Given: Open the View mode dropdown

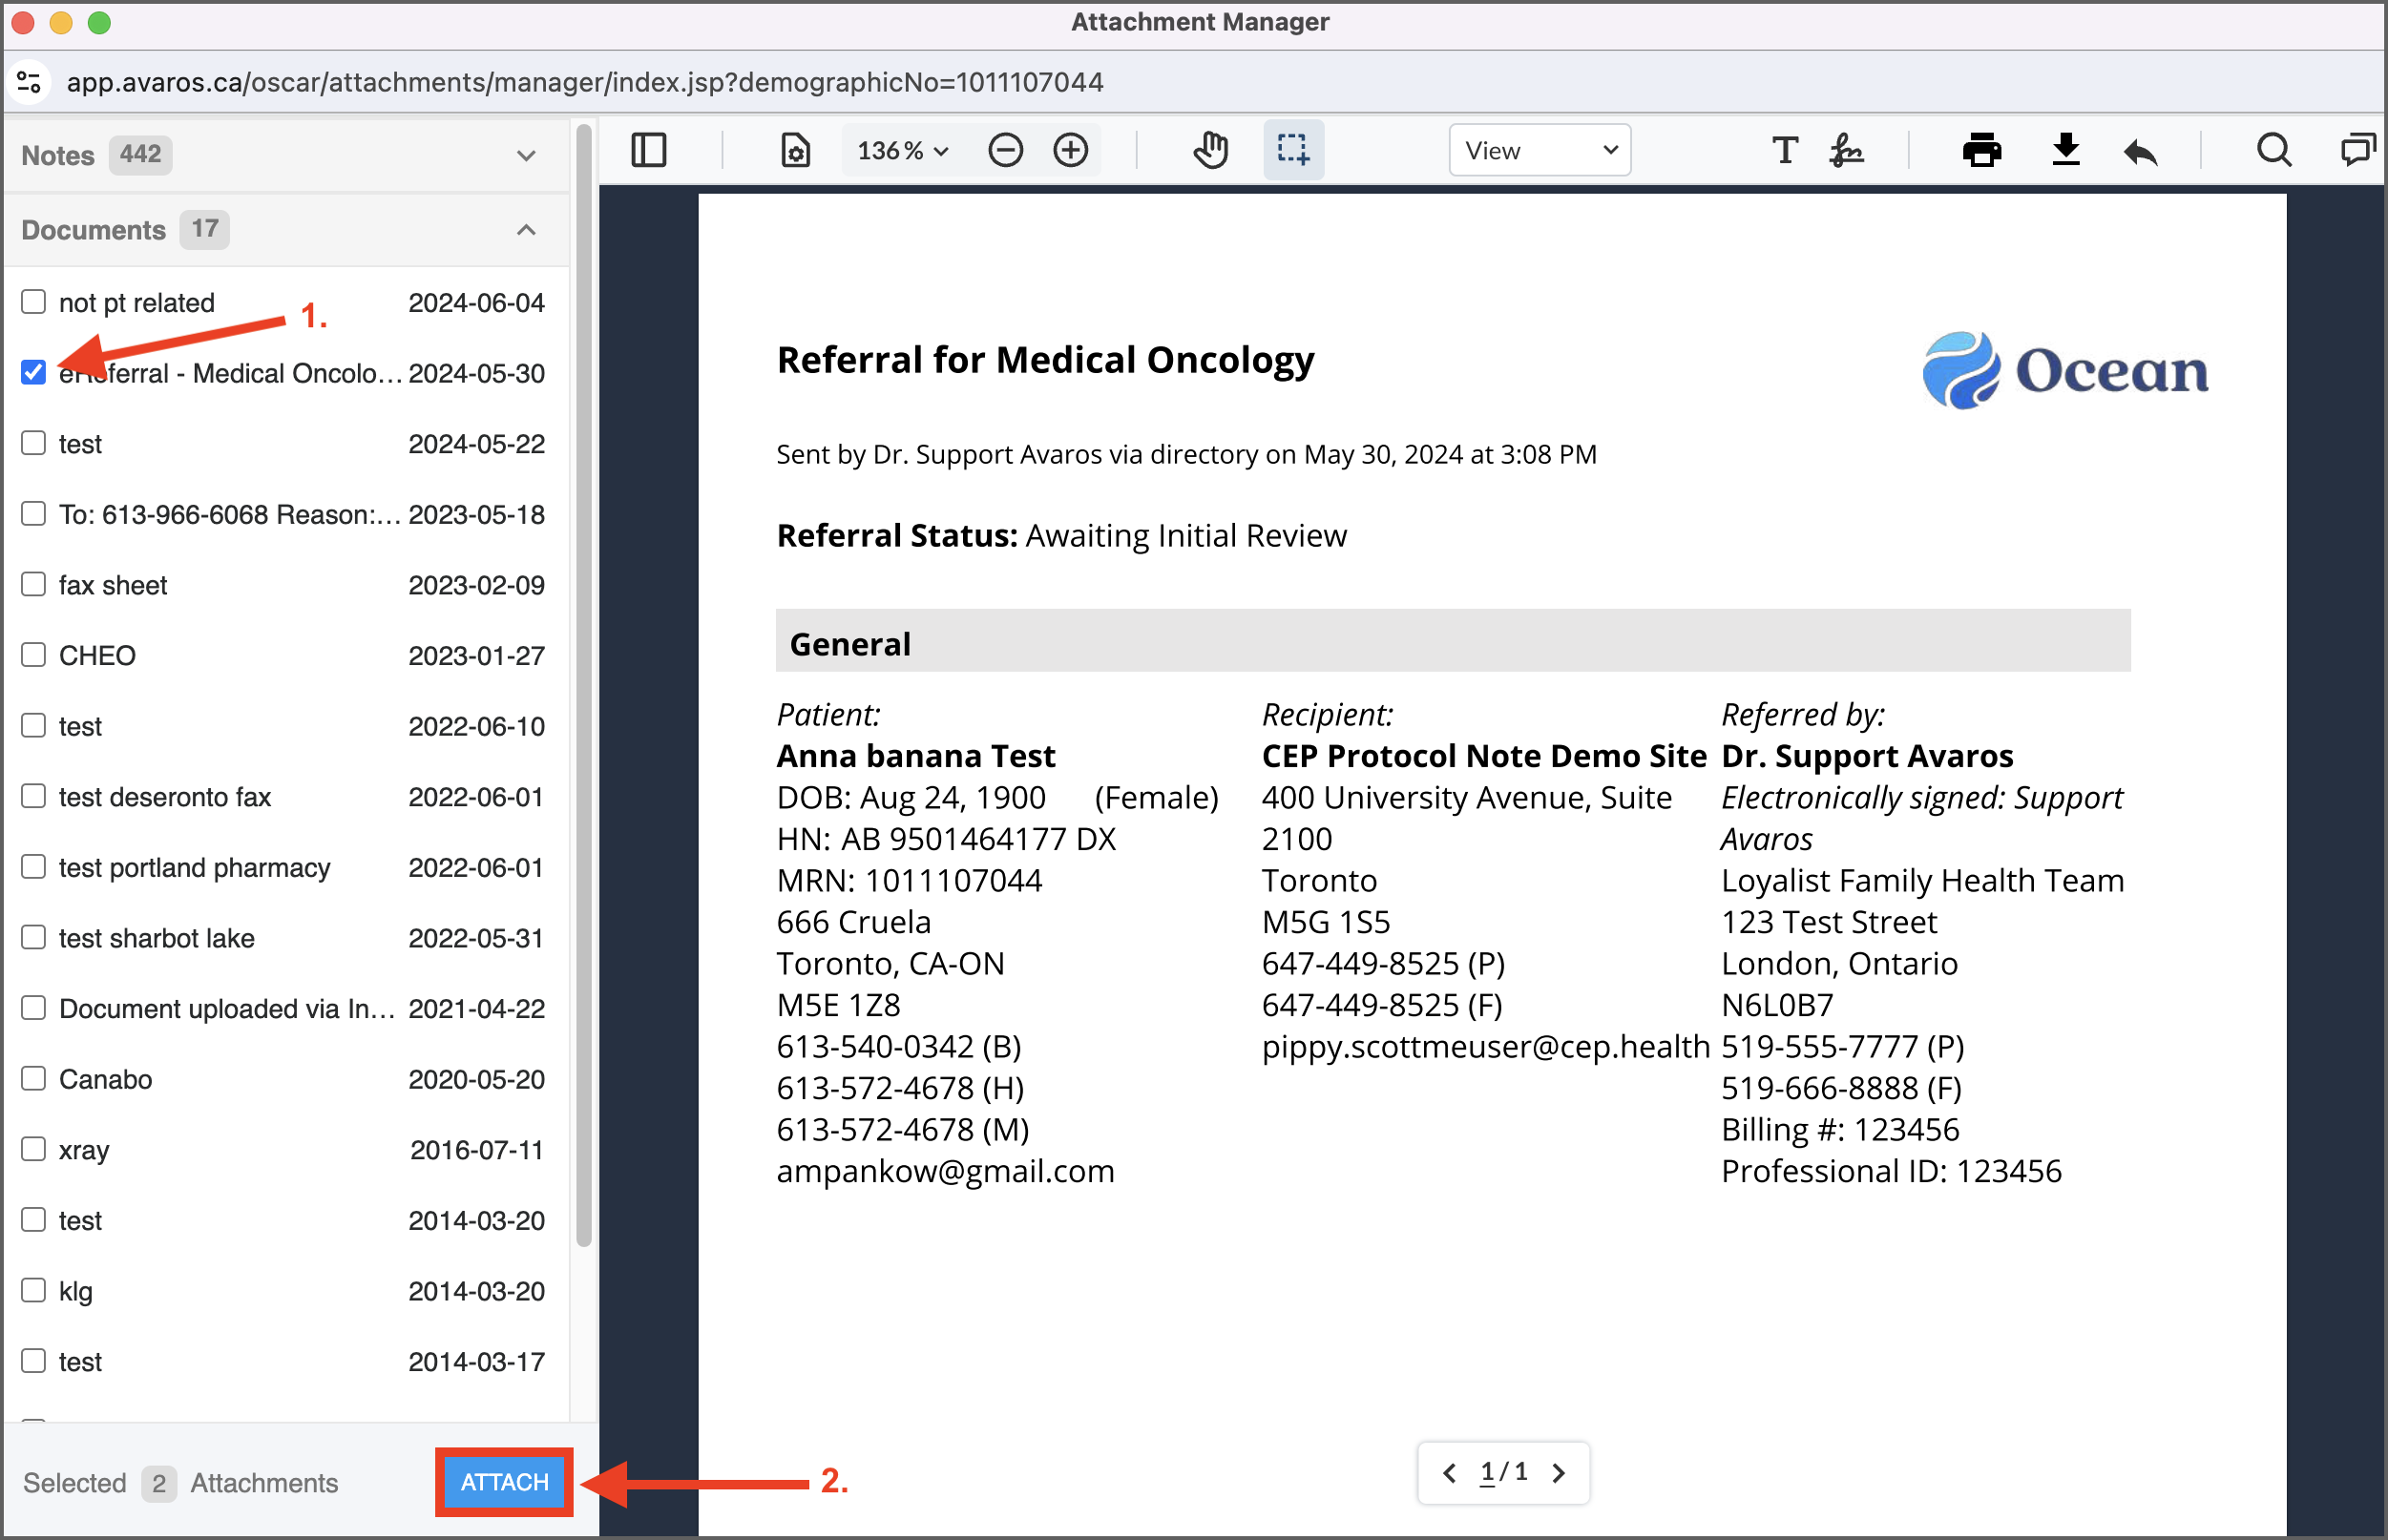Looking at the screenshot, I should pos(1540,150).
